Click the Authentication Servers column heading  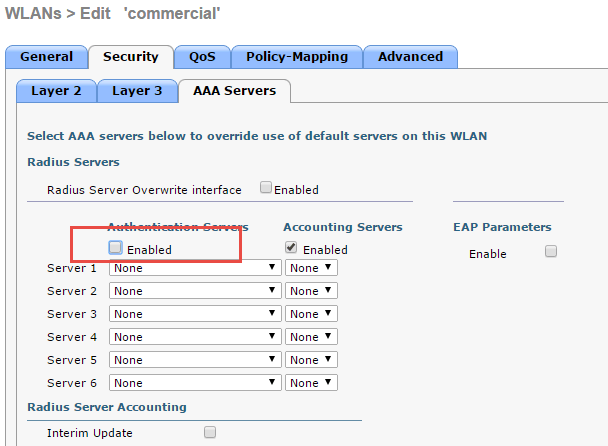[x=178, y=227]
